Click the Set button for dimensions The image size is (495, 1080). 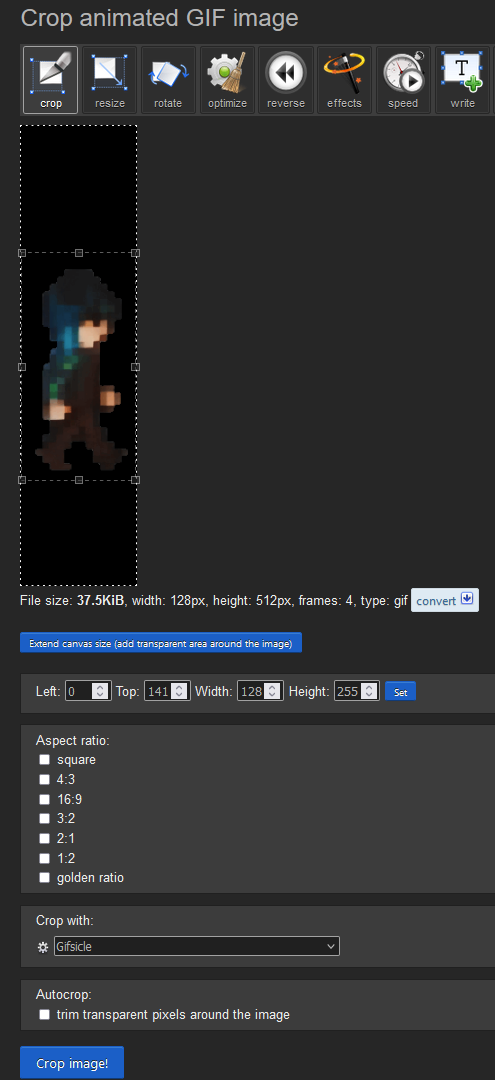(x=401, y=691)
